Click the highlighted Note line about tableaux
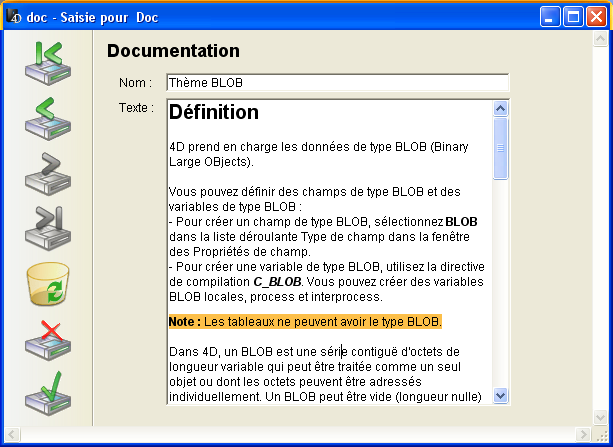The height and width of the screenshot is (447, 613). pyautogui.click(x=305, y=322)
